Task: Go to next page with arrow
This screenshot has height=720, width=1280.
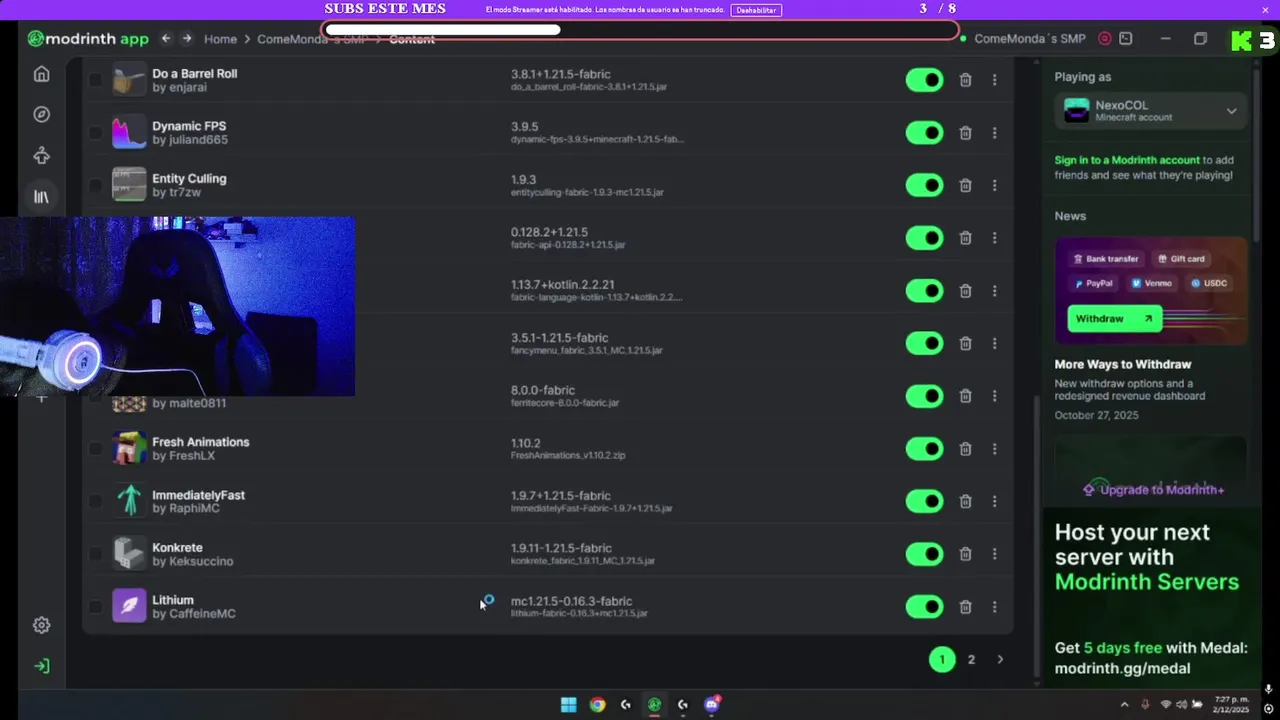Action: click(x=1000, y=659)
